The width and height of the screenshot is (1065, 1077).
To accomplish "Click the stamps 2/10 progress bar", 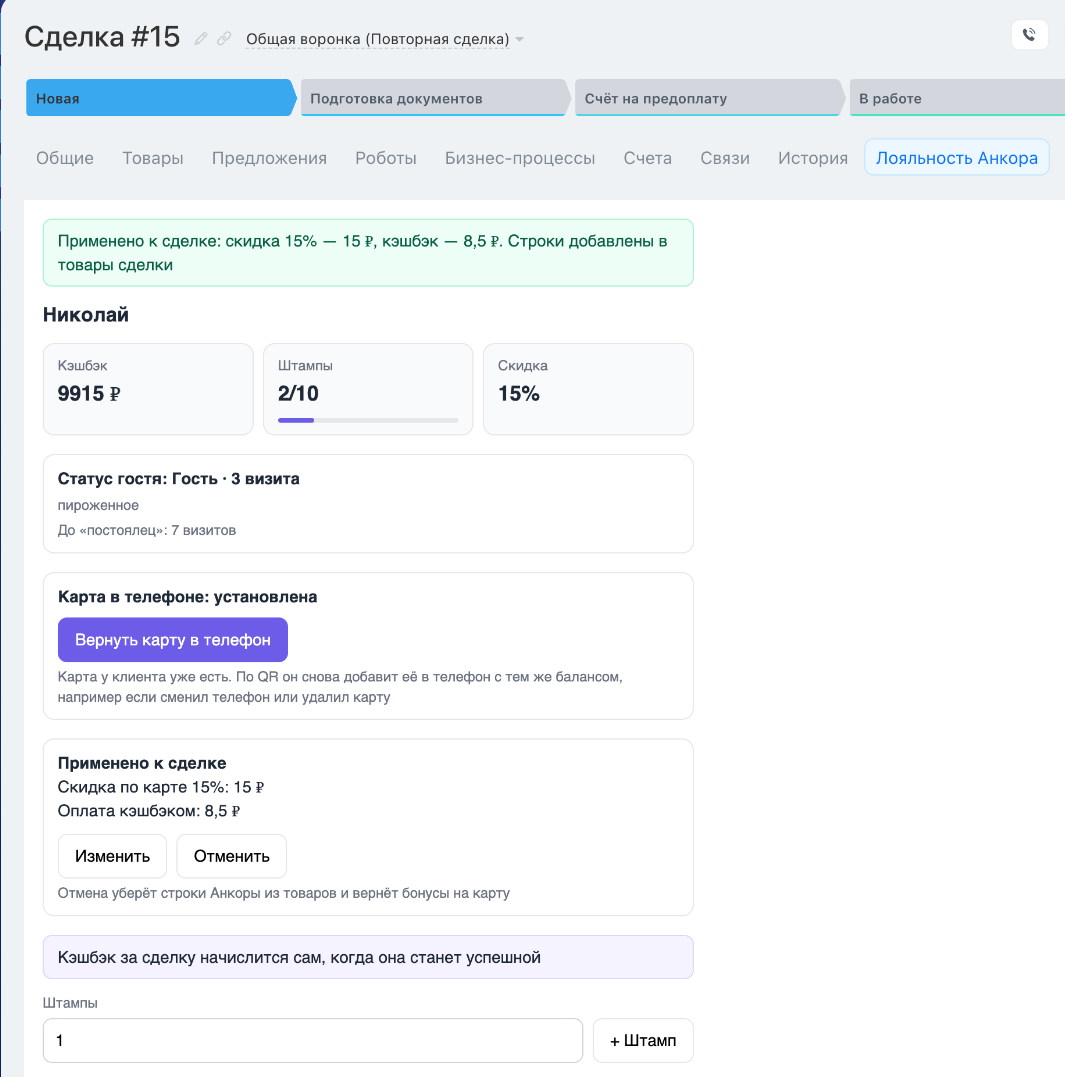I will coord(368,420).
